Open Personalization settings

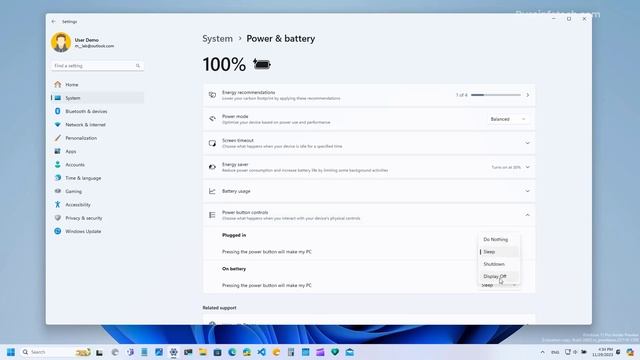pyautogui.click(x=97, y=138)
